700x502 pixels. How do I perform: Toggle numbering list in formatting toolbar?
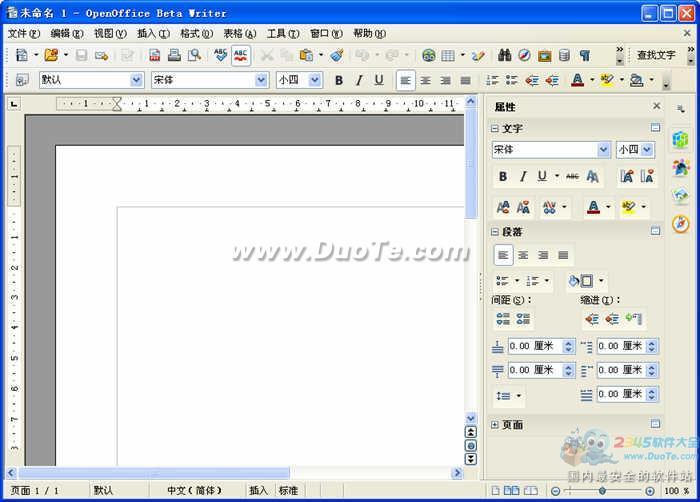point(492,80)
